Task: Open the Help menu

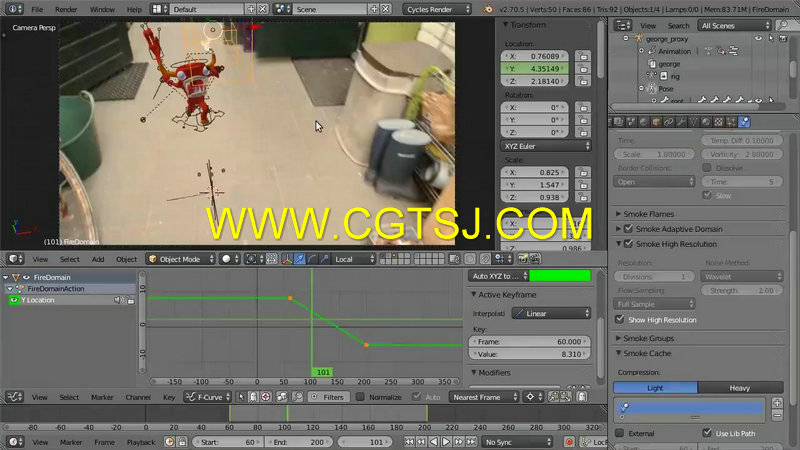Action: (x=134, y=9)
